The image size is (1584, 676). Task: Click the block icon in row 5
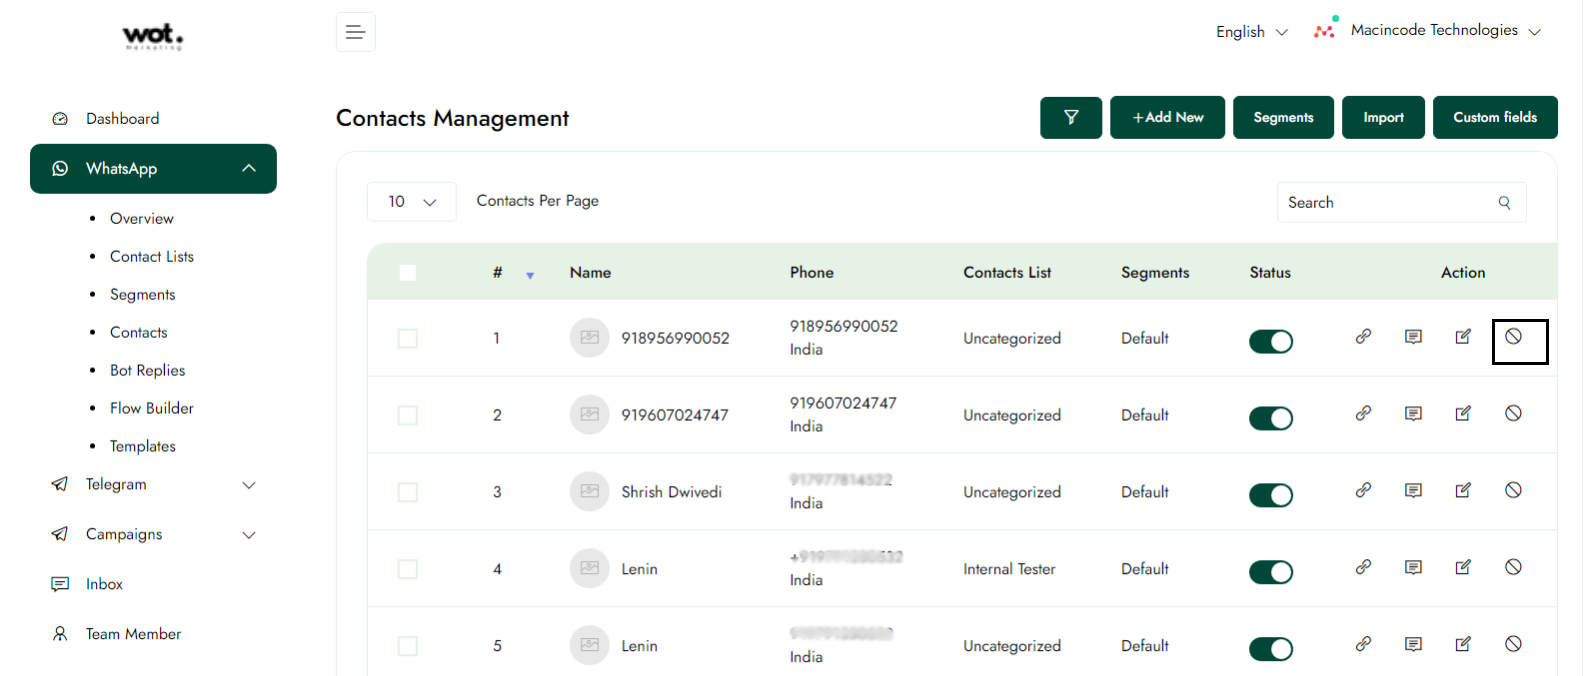pyautogui.click(x=1513, y=645)
